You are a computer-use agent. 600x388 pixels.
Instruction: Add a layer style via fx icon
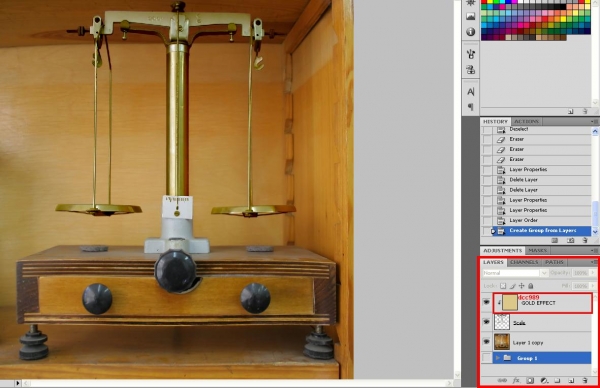coord(516,380)
